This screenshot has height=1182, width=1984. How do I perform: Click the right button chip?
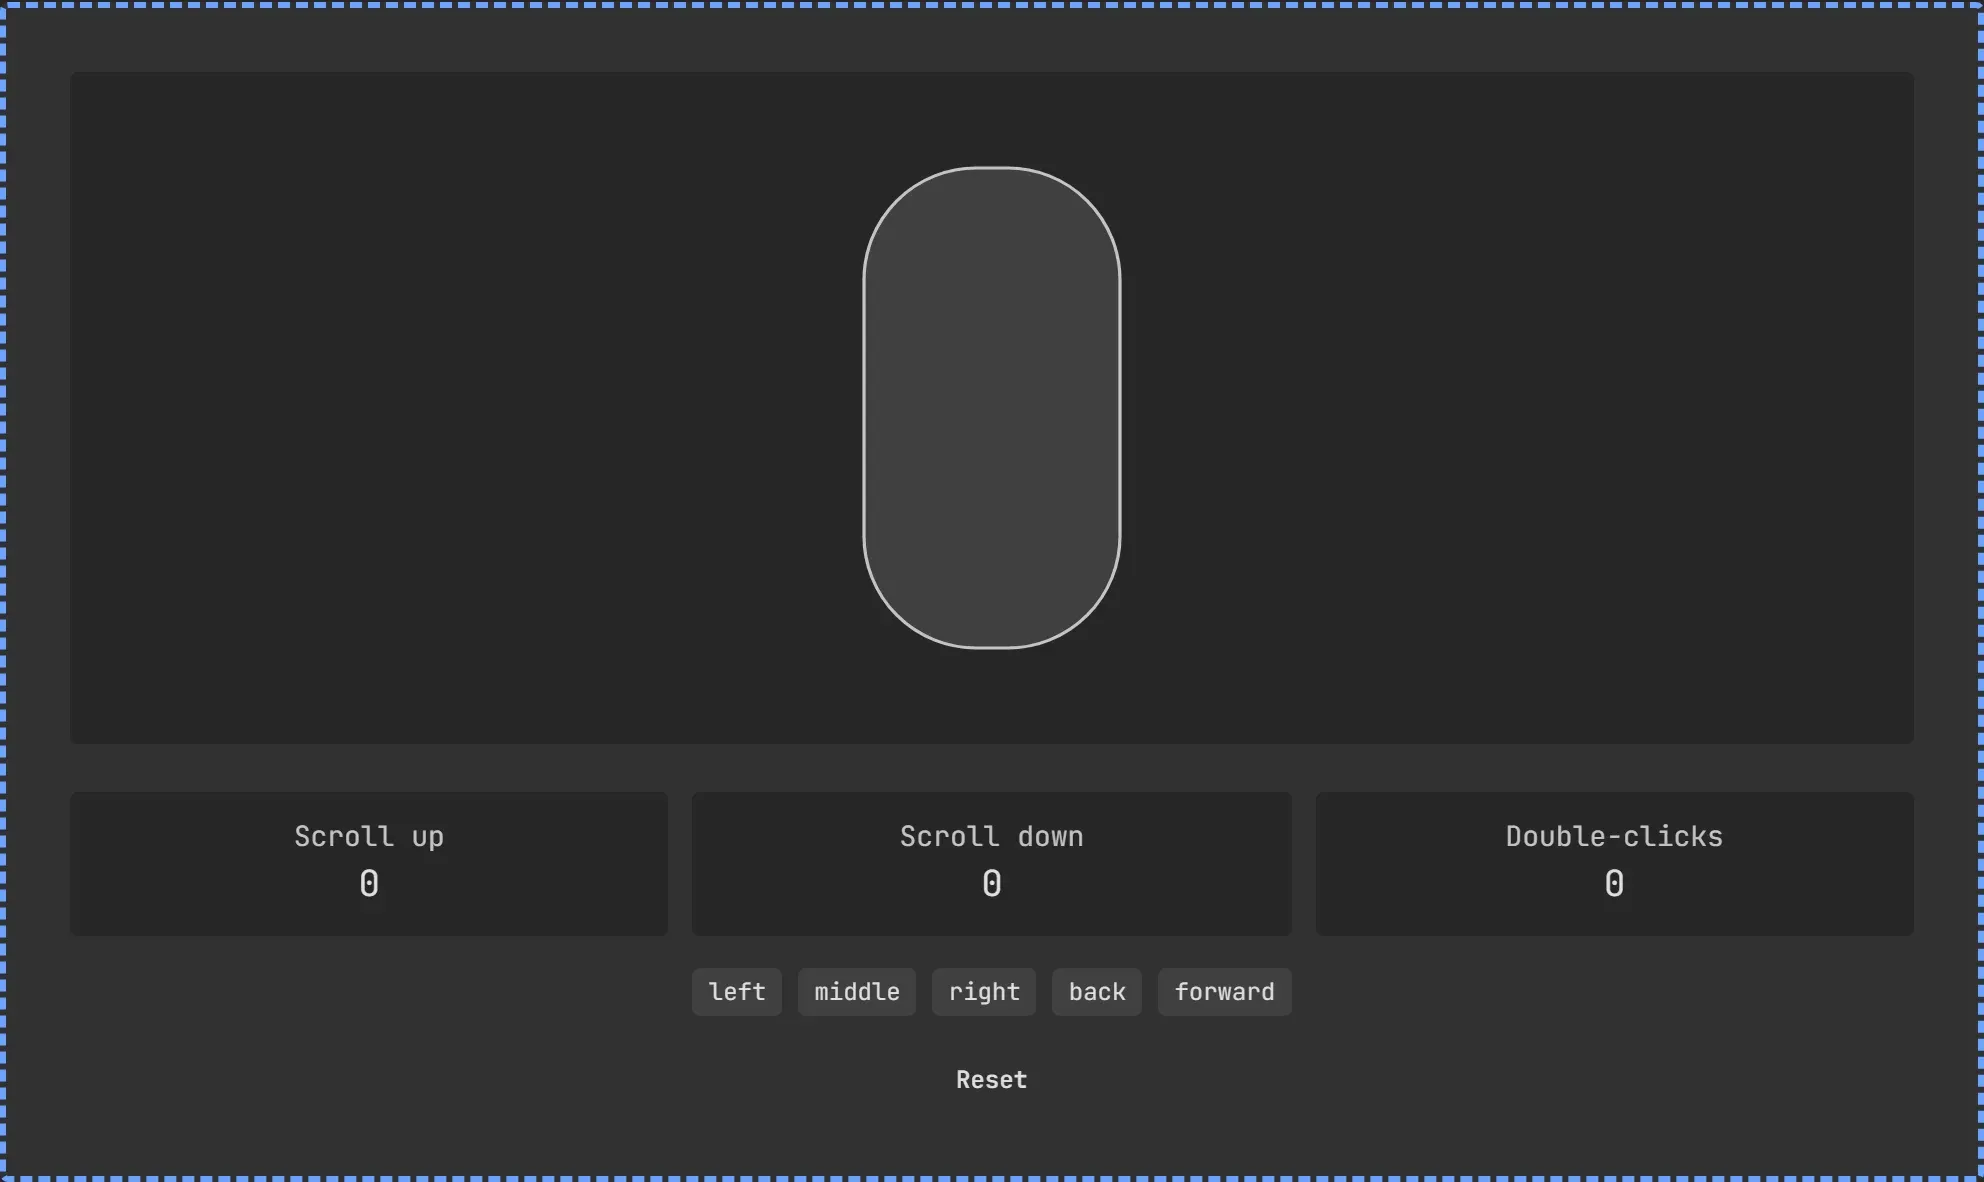point(984,992)
